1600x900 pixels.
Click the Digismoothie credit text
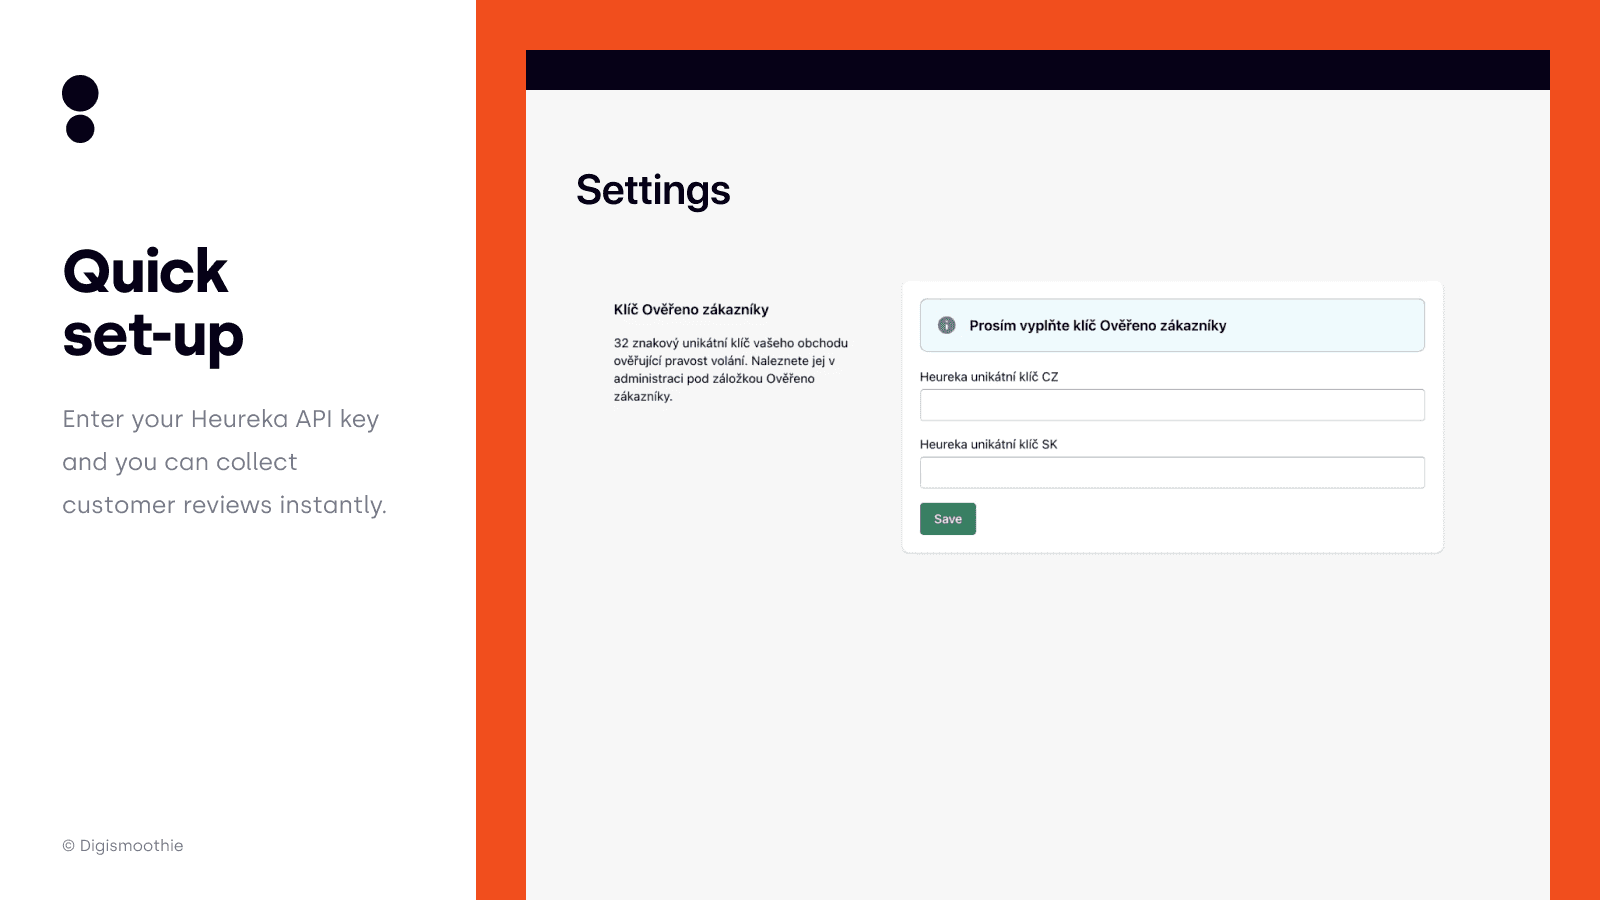click(x=122, y=845)
